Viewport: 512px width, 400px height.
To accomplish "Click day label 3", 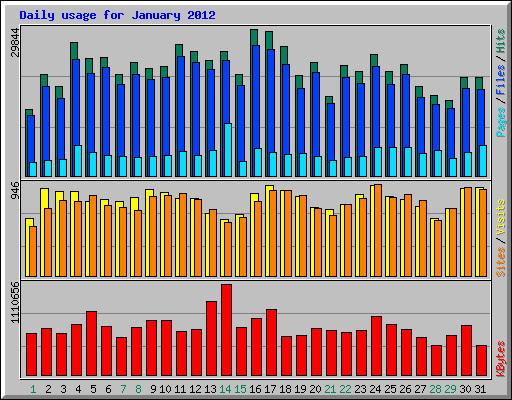I will pos(63,389).
